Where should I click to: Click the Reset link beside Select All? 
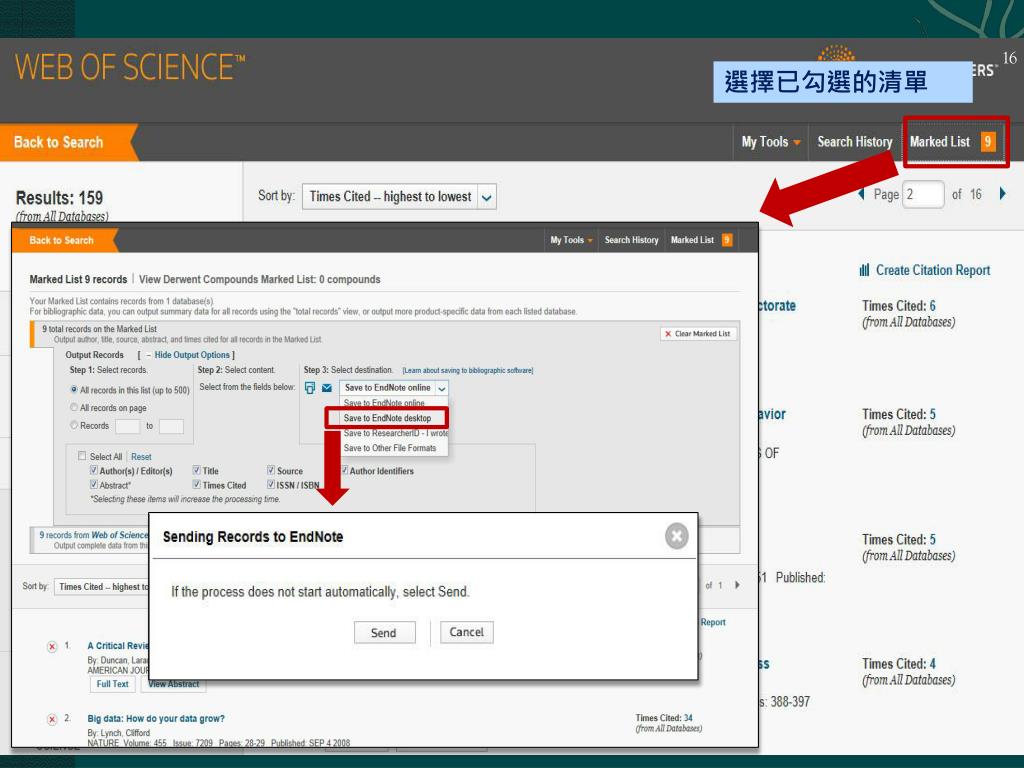141,456
